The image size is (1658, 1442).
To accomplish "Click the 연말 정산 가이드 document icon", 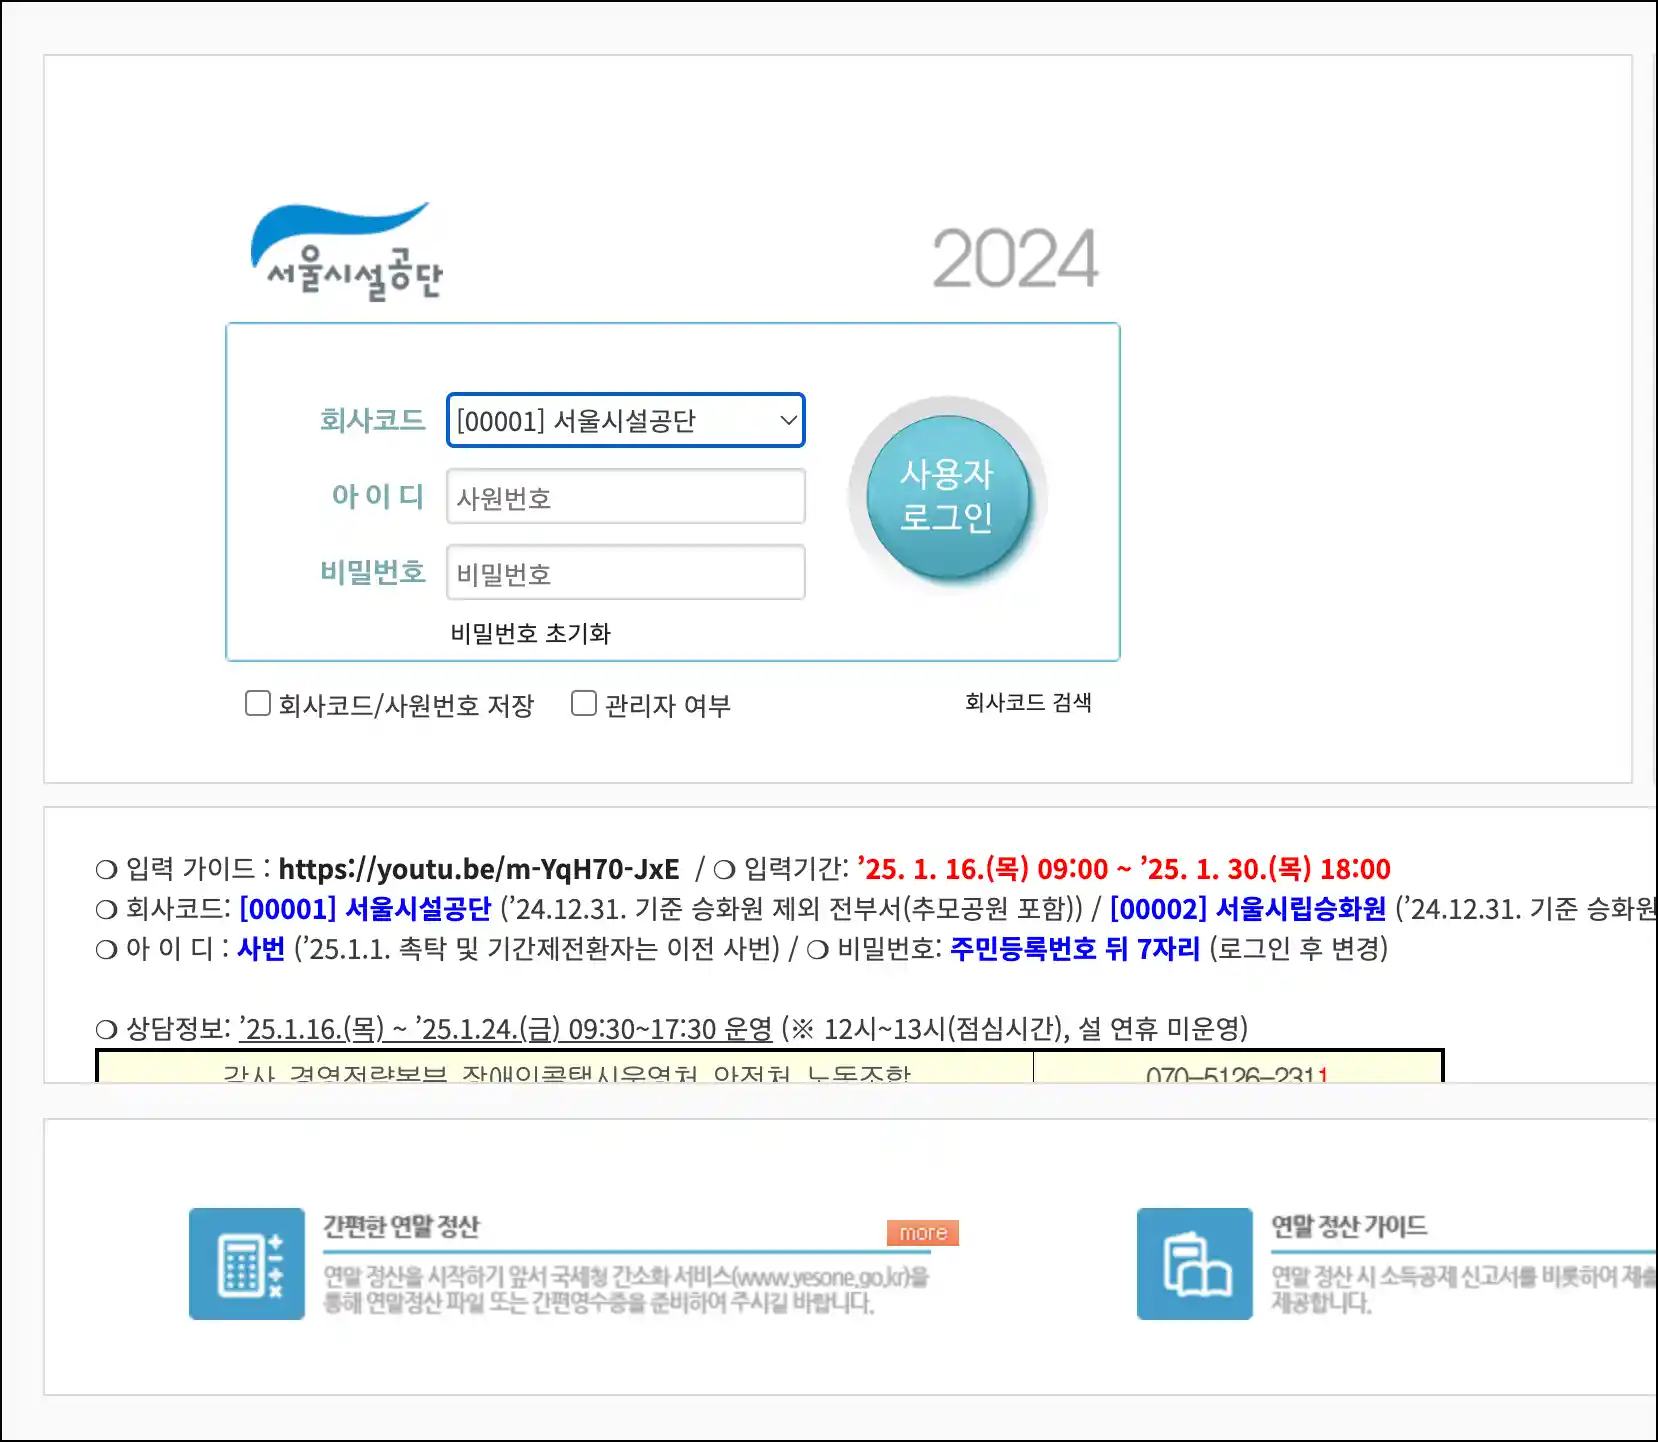I will pos(1194,1264).
